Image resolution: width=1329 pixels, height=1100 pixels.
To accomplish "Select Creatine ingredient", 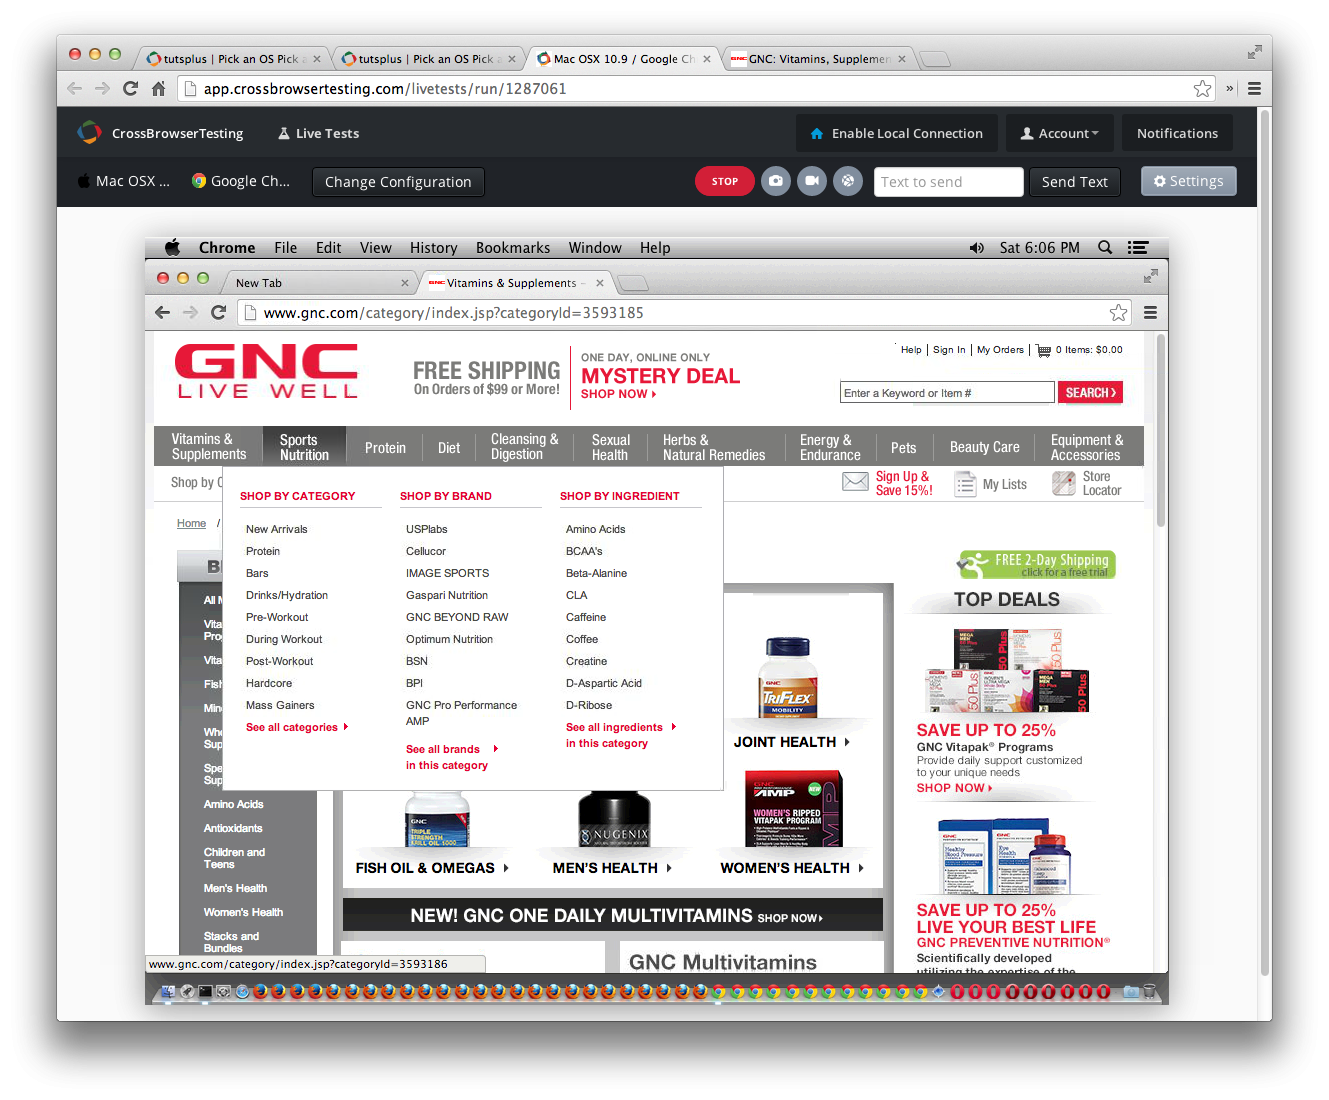I will [586, 661].
